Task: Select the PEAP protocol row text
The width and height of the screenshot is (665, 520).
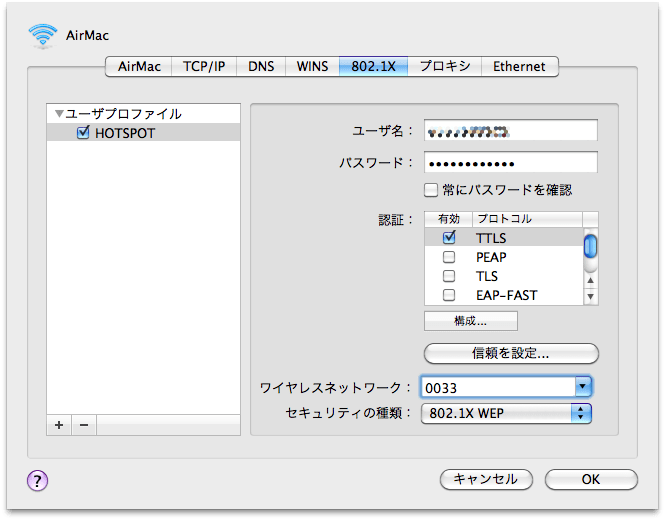Action: (x=491, y=257)
